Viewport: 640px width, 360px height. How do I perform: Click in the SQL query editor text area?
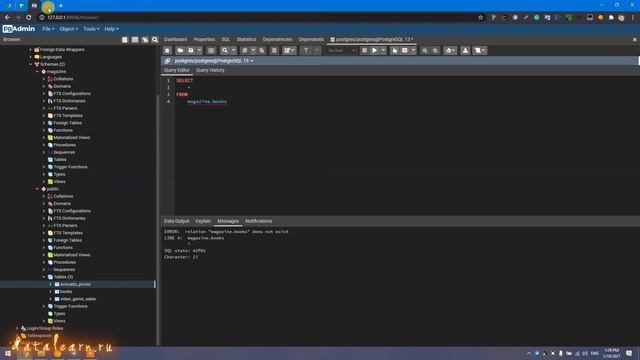coord(406,145)
